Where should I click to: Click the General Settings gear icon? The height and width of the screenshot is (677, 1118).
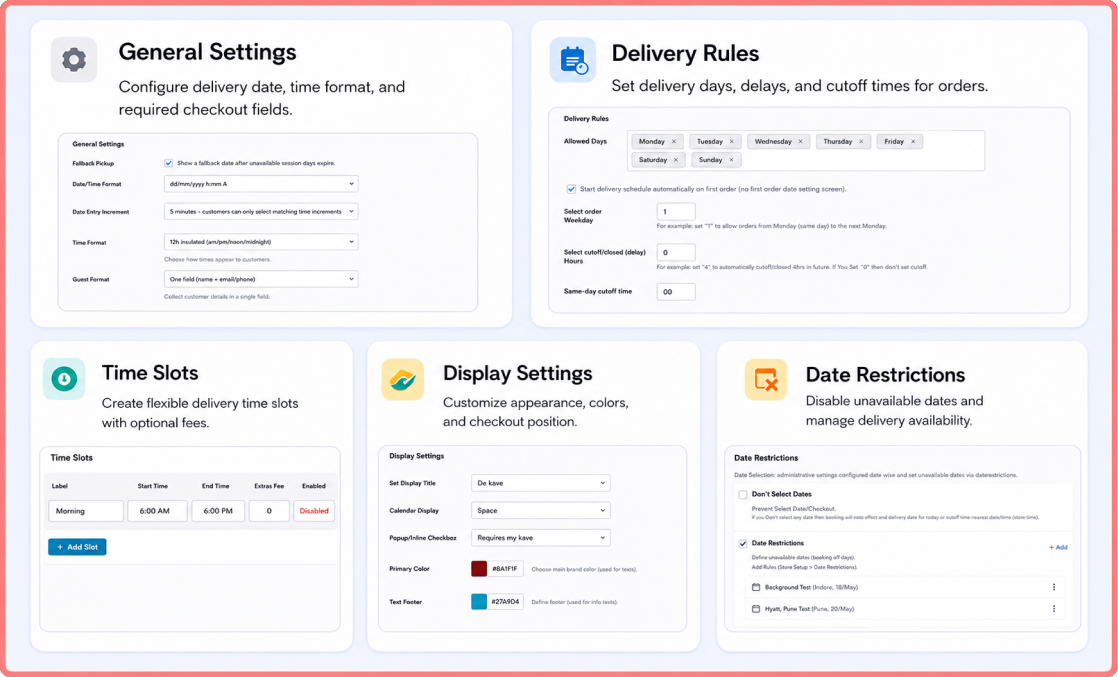[x=73, y=59]
